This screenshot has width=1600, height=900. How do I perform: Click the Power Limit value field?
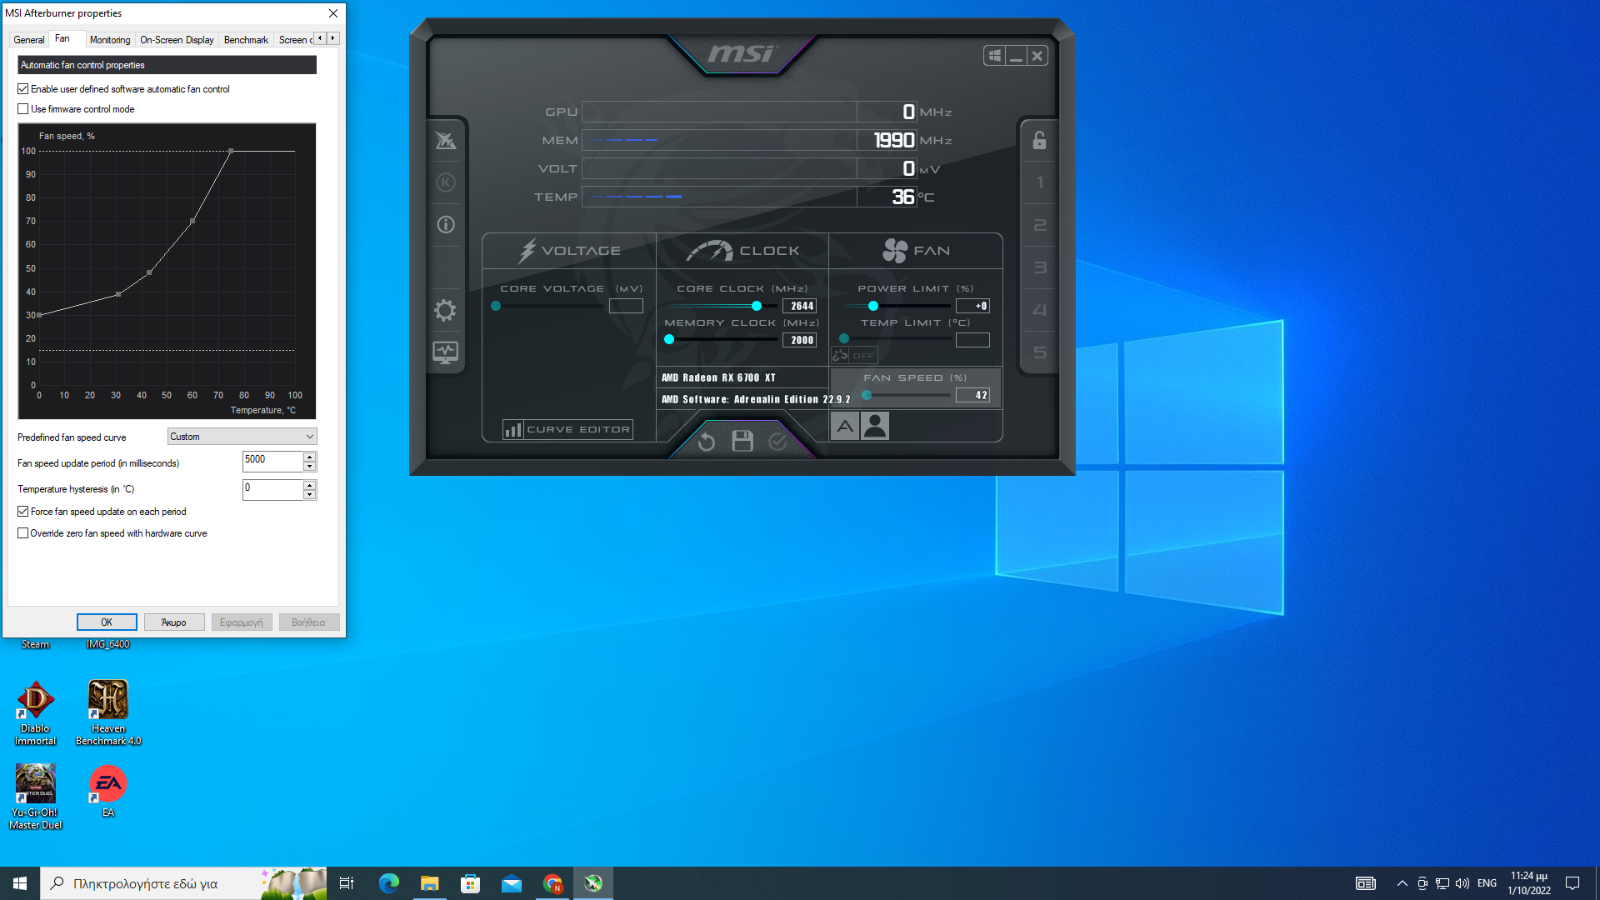coord(973,306)
